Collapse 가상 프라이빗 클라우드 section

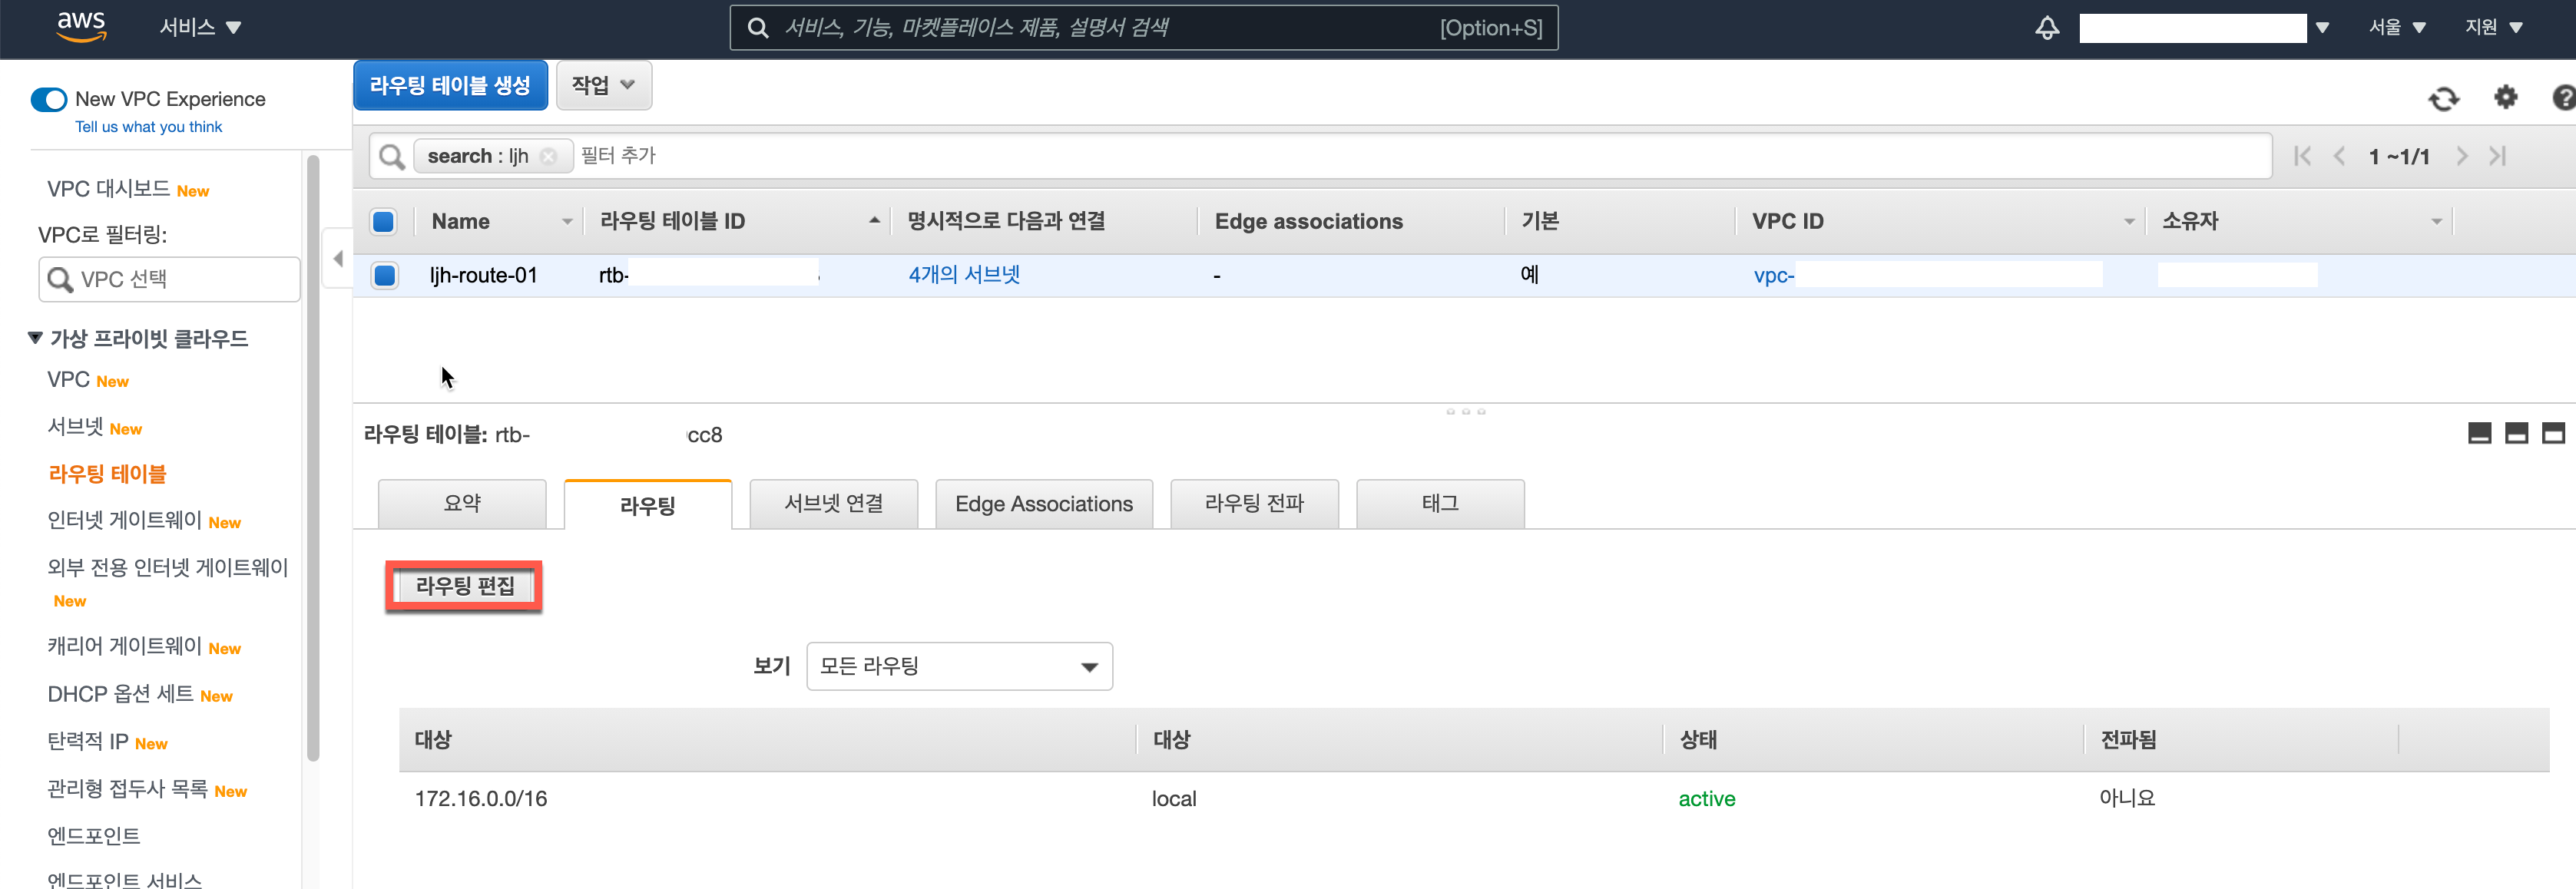[x=35, y=338]
